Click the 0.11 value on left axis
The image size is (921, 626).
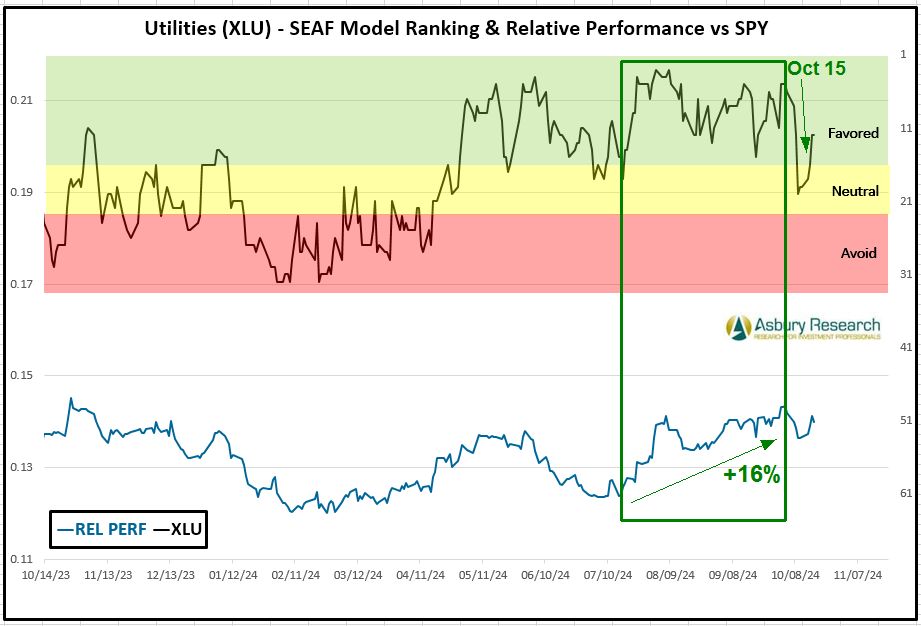click(x=22, y=559)
